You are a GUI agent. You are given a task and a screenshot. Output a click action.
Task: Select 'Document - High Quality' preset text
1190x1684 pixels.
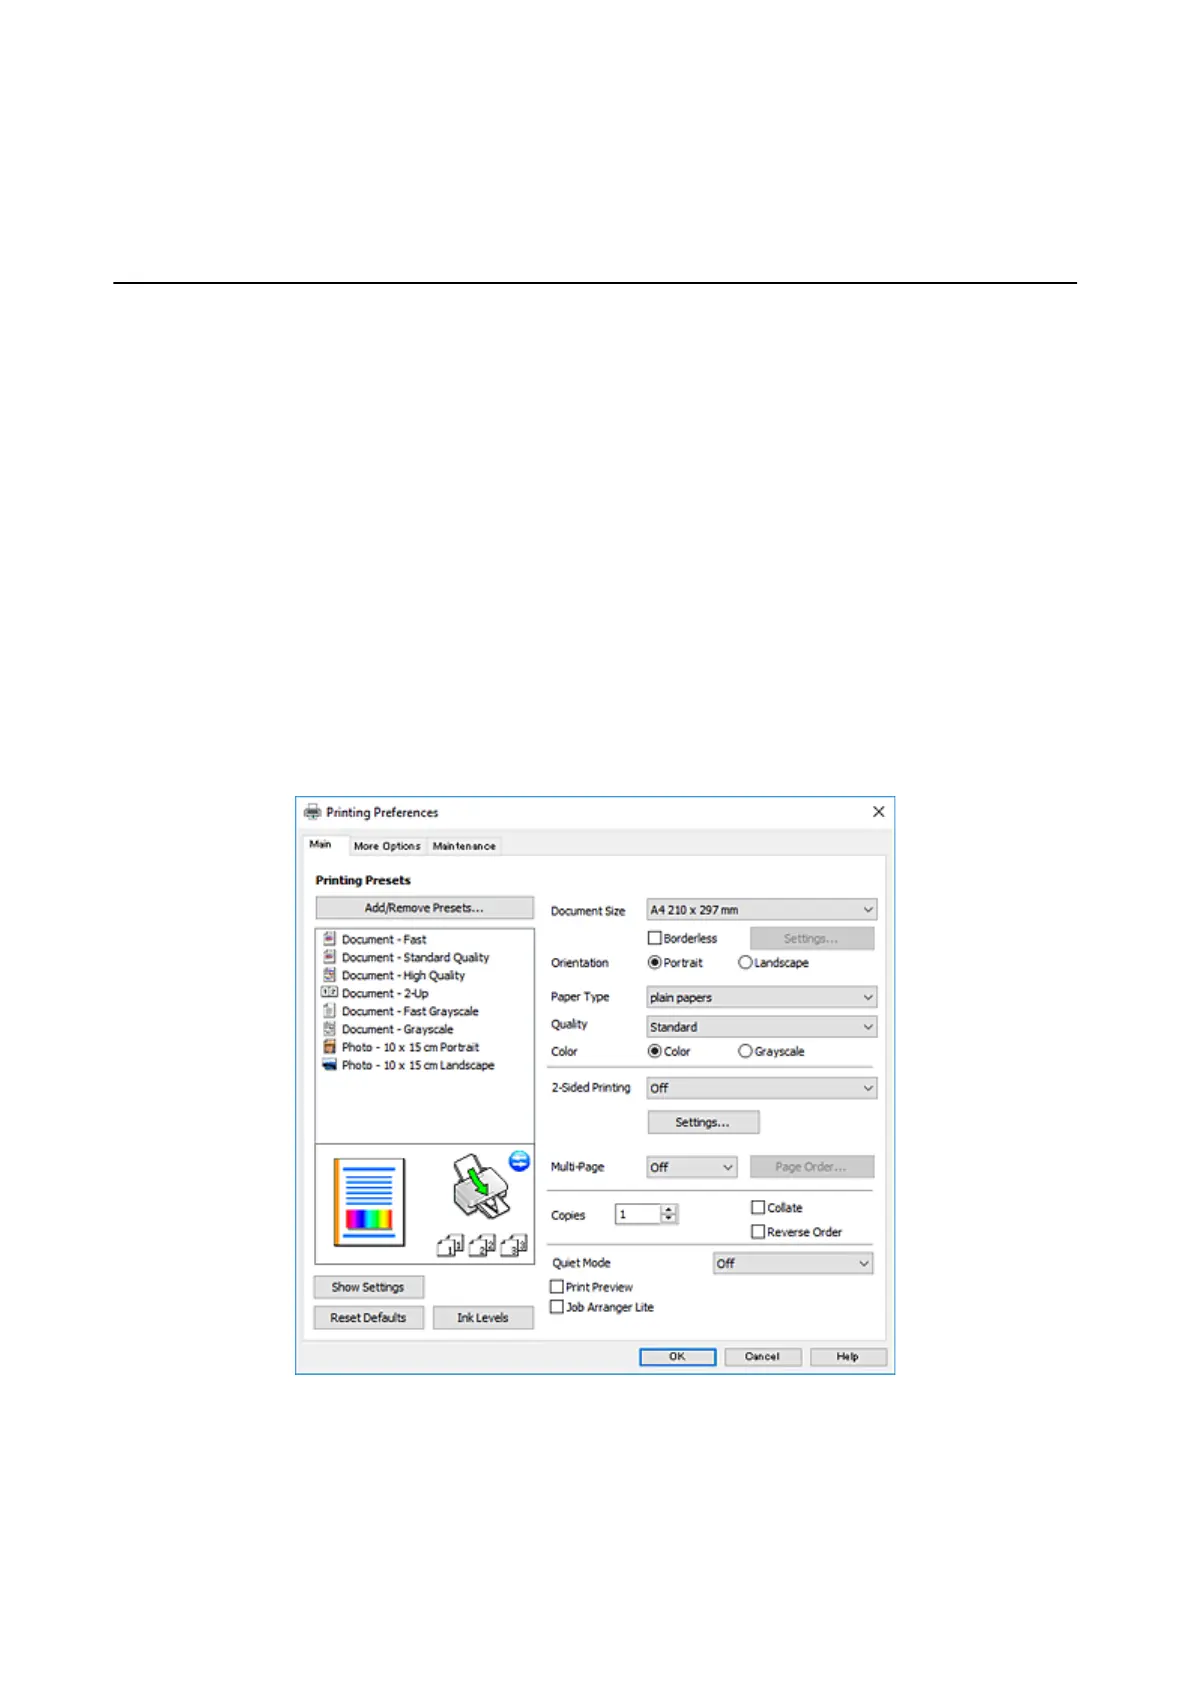click(x=403, y=976)
